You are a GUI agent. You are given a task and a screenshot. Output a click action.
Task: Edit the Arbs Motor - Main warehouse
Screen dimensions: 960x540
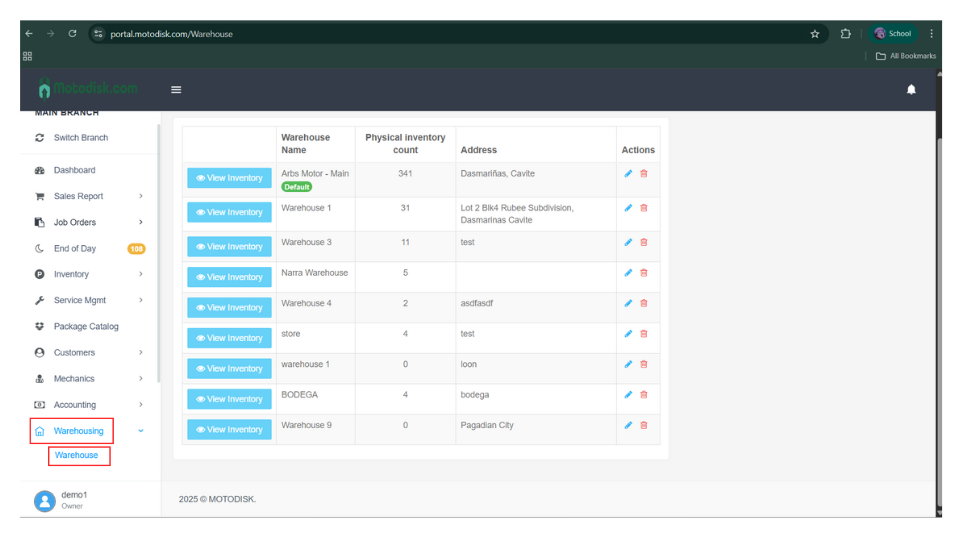point(628,174)
